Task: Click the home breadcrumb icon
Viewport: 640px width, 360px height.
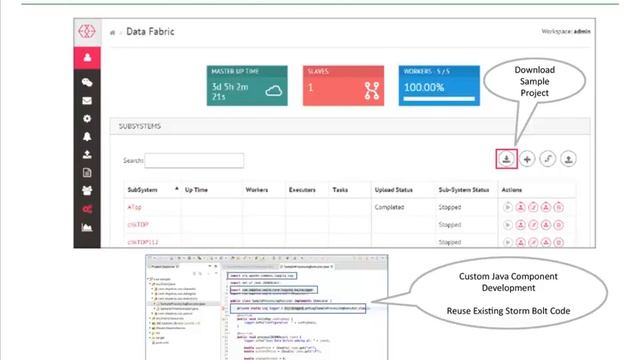Action: [113, 32]
